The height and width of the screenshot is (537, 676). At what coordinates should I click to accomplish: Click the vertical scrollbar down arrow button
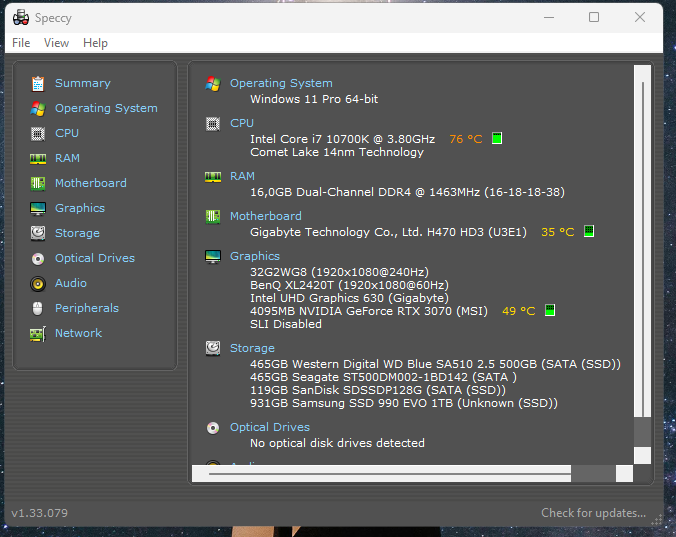coord(642,456)
